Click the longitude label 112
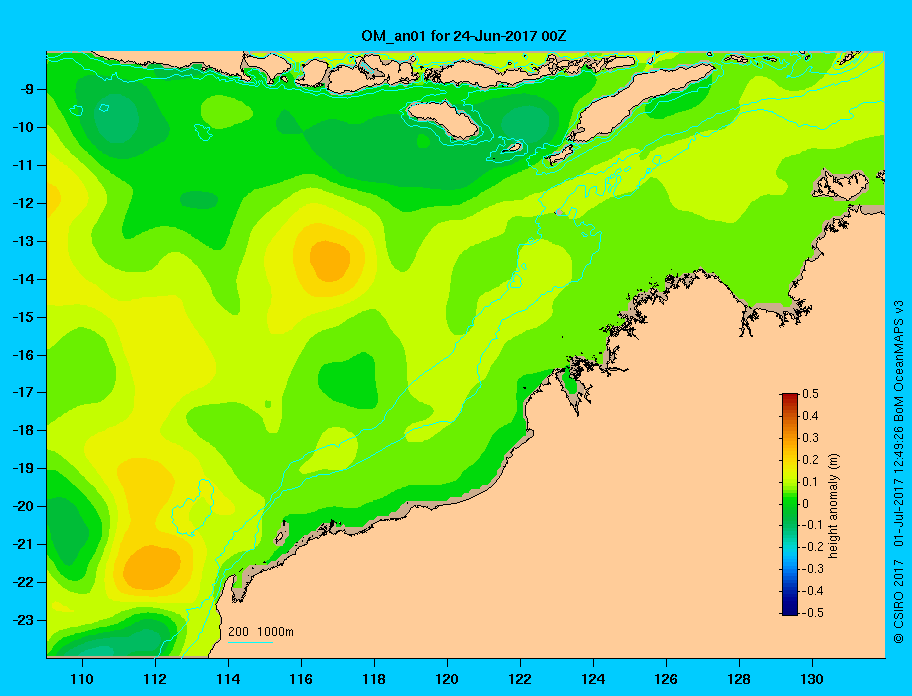Viewport: 912px width, 696px height. [155, 679]
